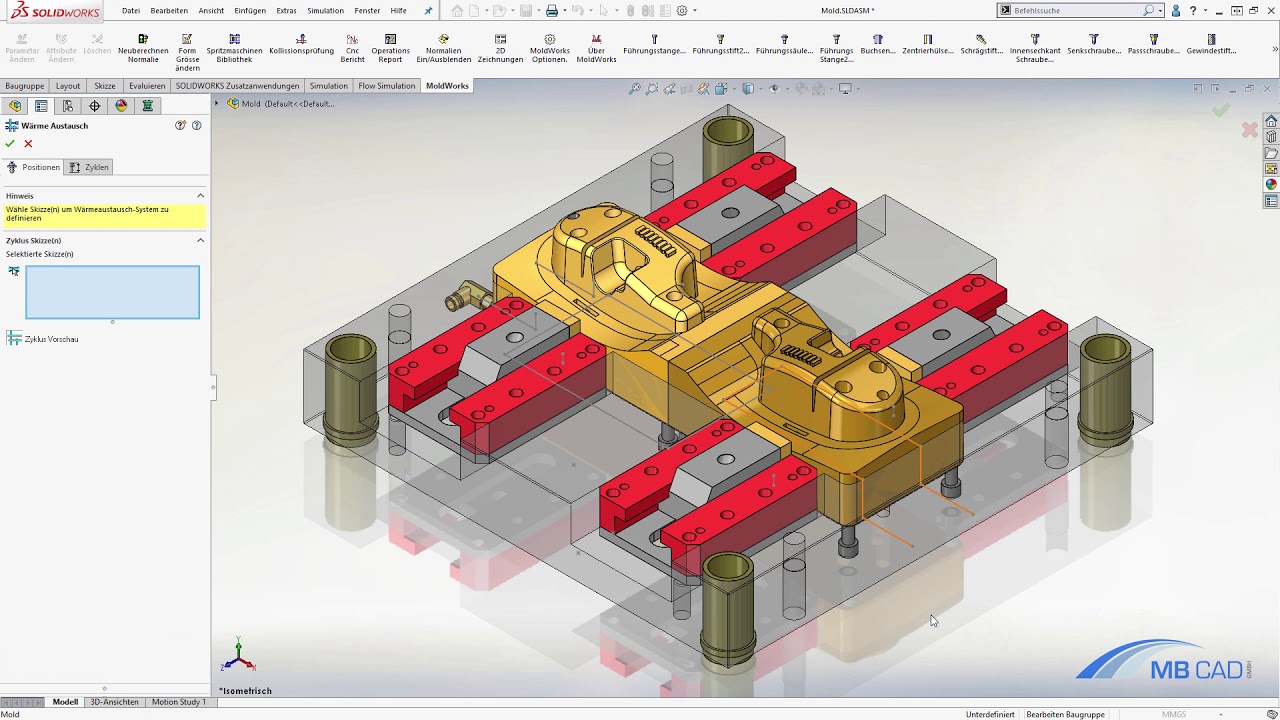Insert a Führungssäule component
This screenshot has width=1280, height=720.
(784, 45)
